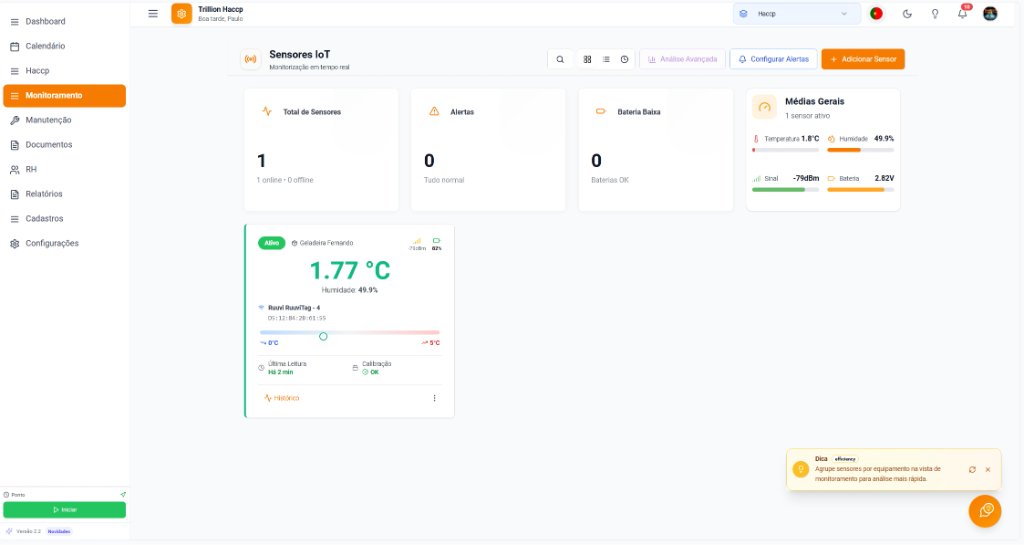Open tips via the lightbulb icon
This screenshot has width=1024, height=545.
pyautogui.click(x=935, y=14)
